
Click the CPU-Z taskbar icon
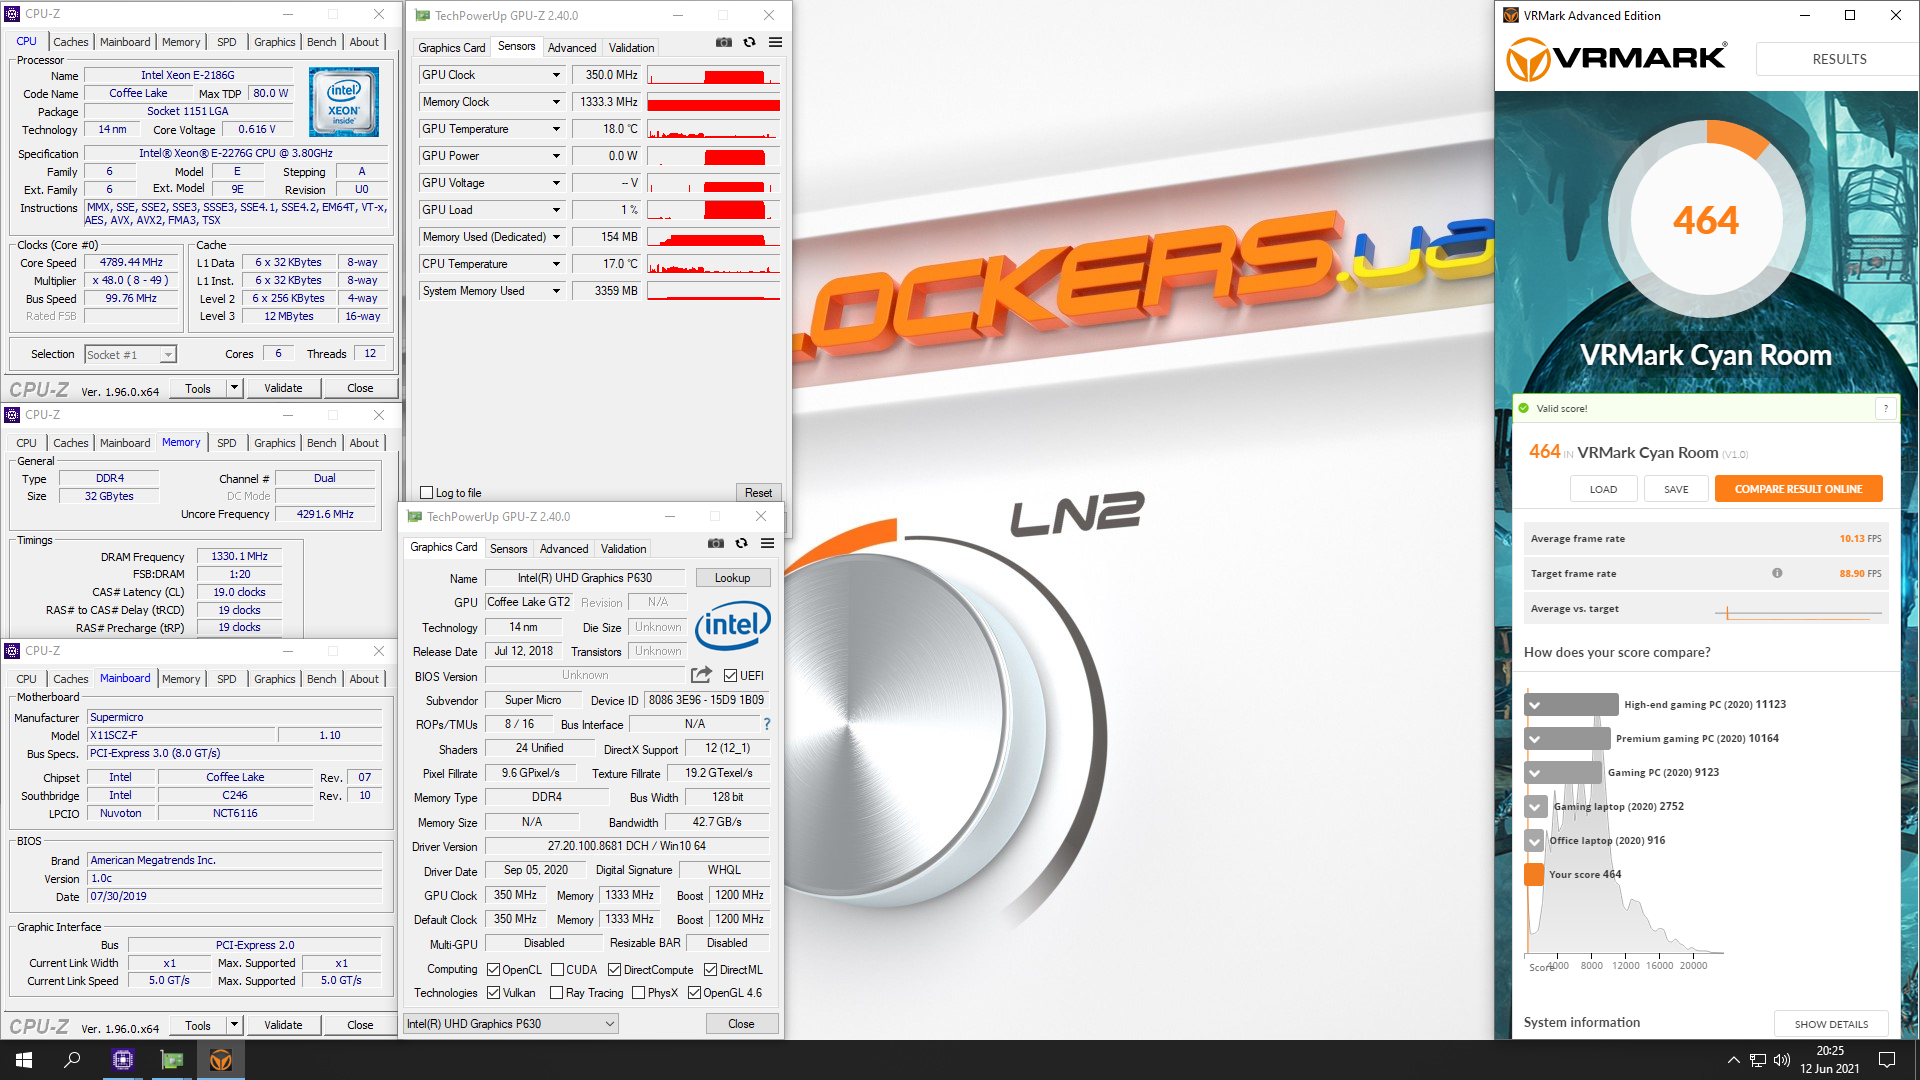(123, 1060)
